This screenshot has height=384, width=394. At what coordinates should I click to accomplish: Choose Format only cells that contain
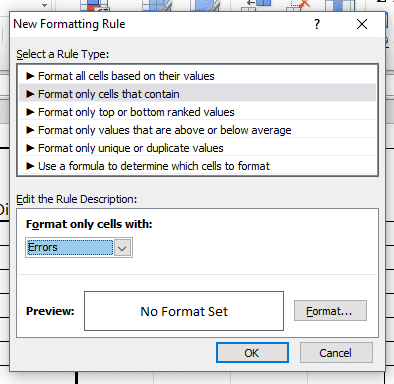pyautogui.click(x=197, y=94)
